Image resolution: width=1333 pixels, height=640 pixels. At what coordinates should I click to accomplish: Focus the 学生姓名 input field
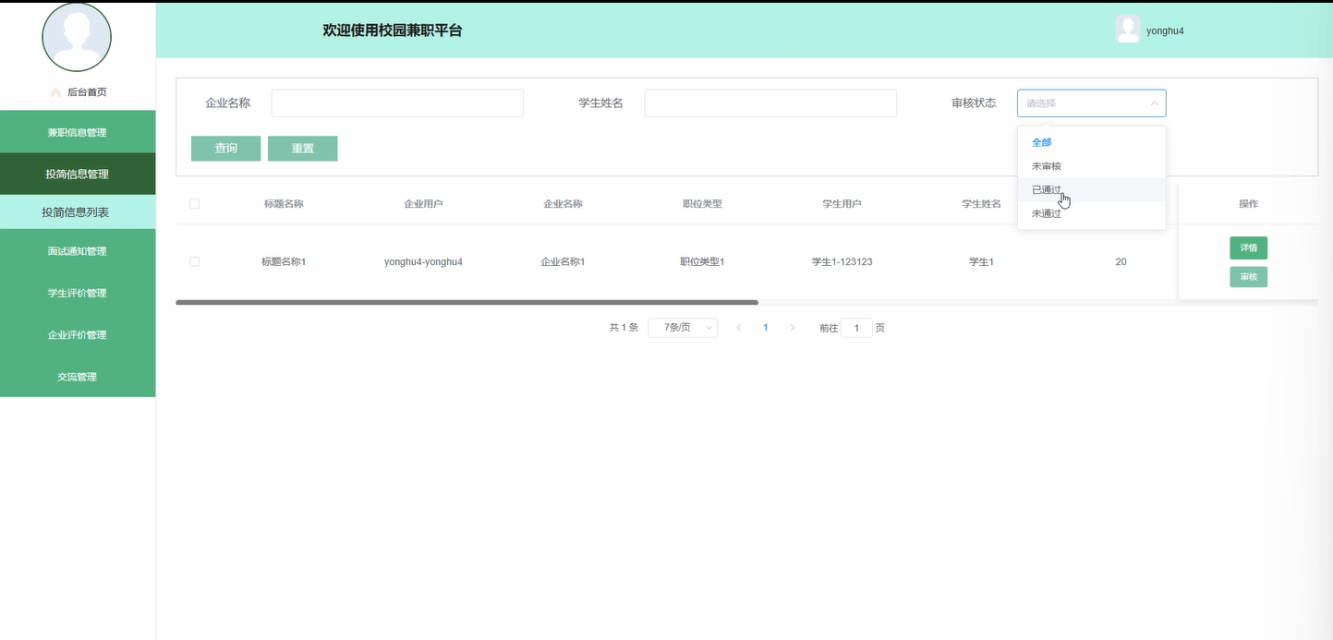pyautogui.click(x=770, y=103)
